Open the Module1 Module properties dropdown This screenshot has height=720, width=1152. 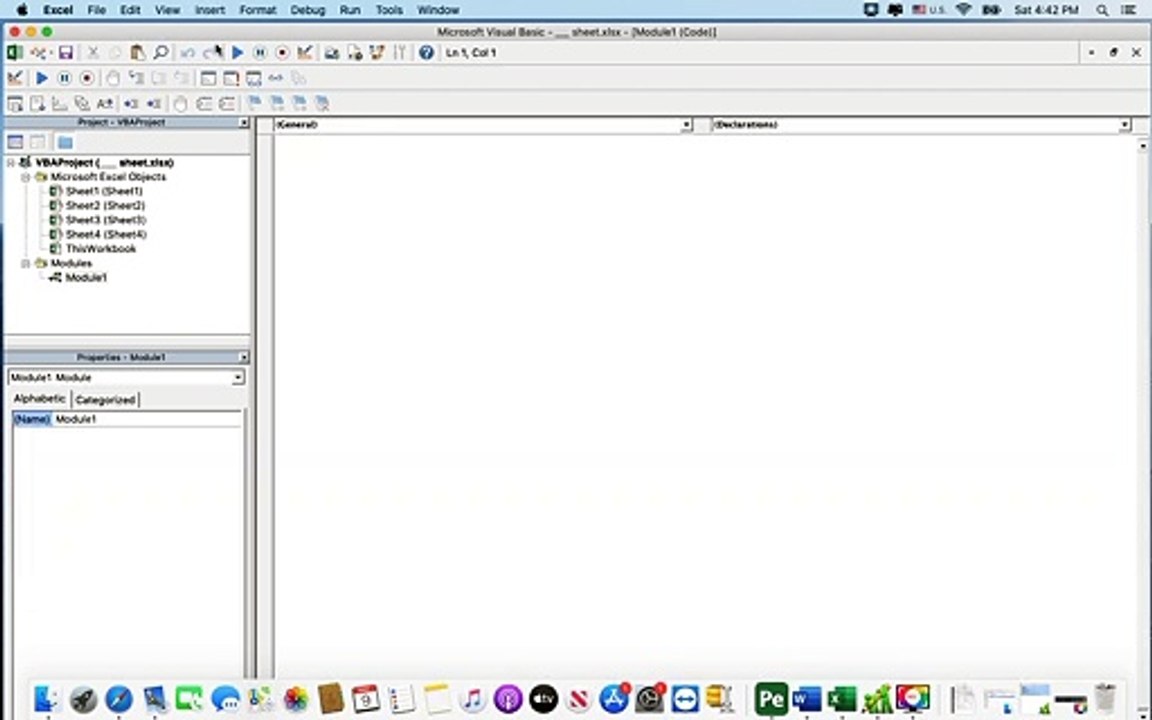coord(237,378)
